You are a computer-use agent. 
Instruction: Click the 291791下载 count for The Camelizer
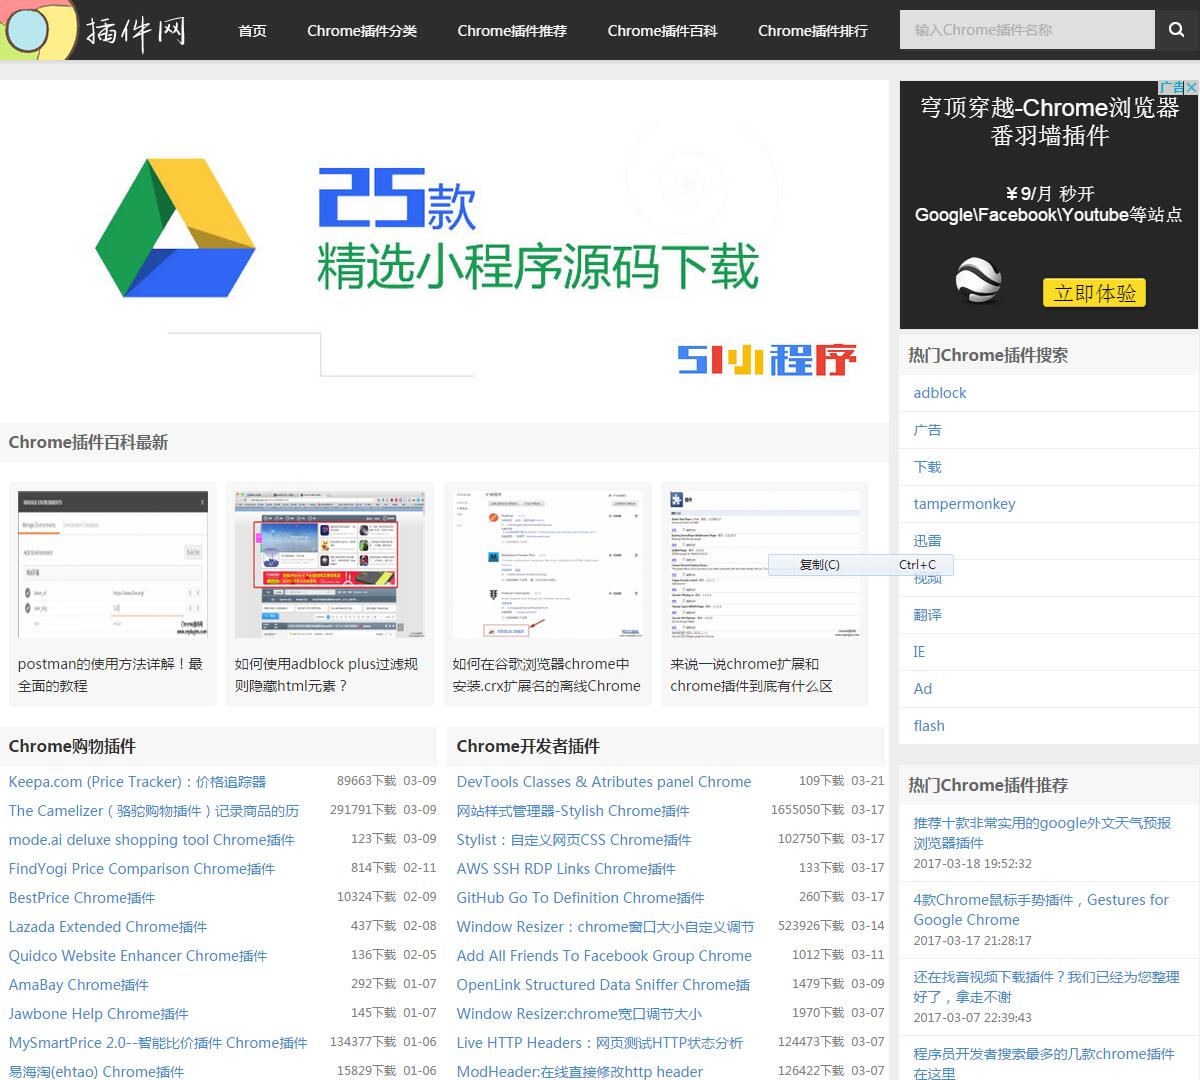[x=363, y=810]
